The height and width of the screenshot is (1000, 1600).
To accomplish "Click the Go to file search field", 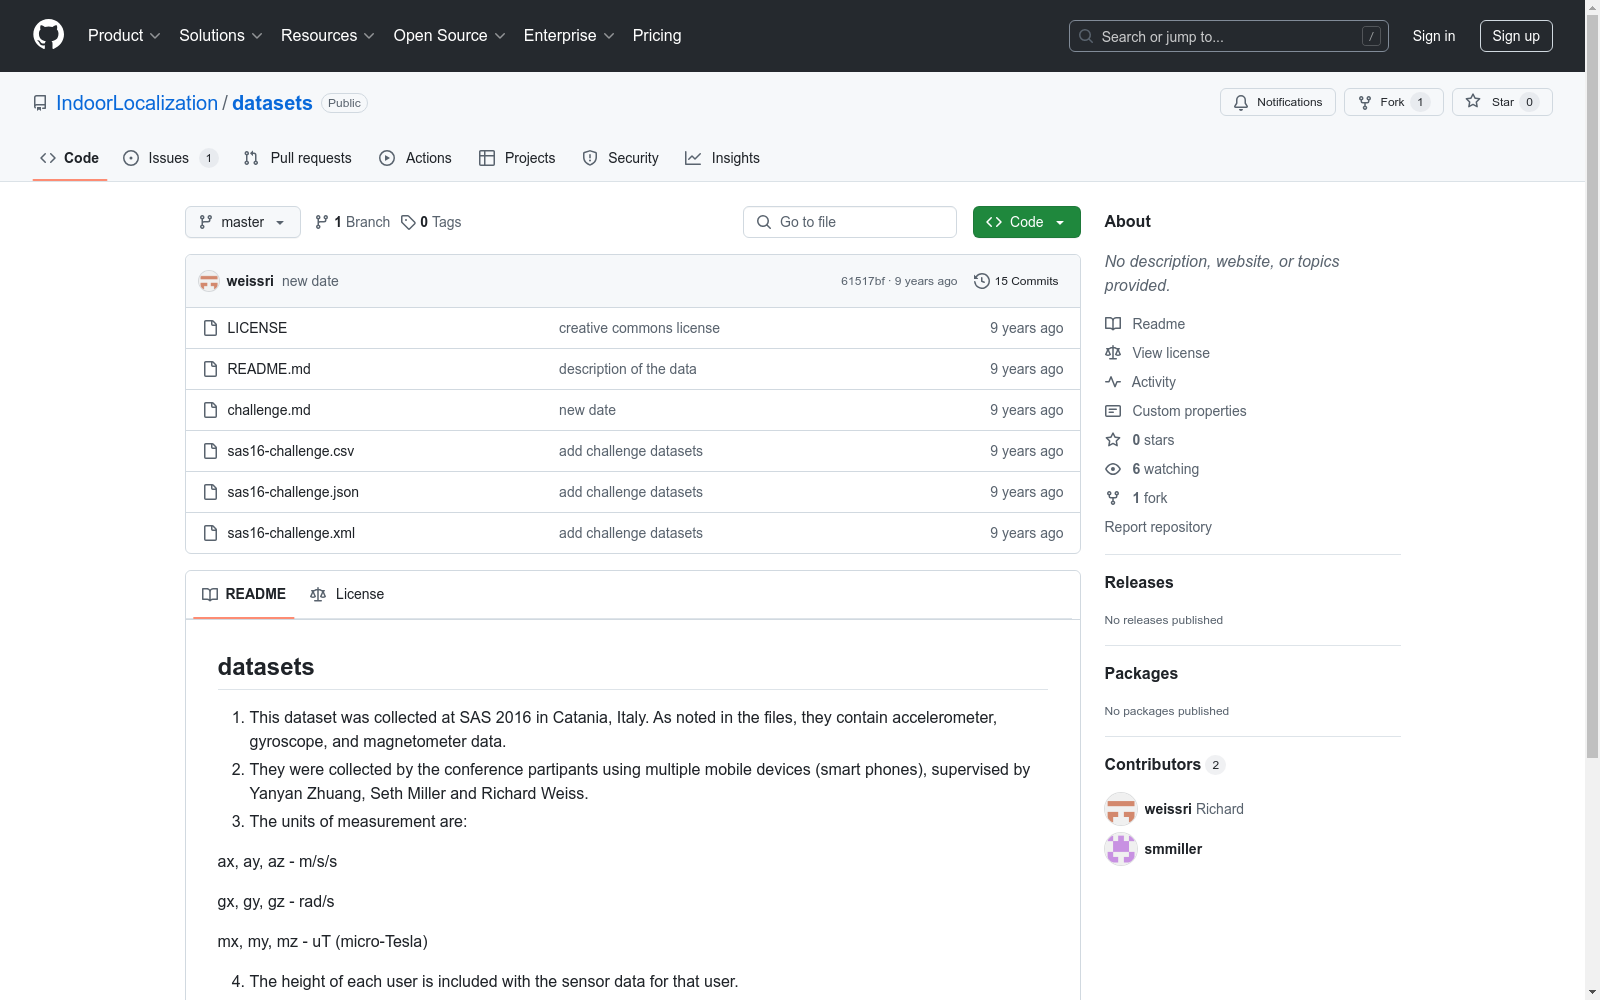I will click(x=850, y=222).
